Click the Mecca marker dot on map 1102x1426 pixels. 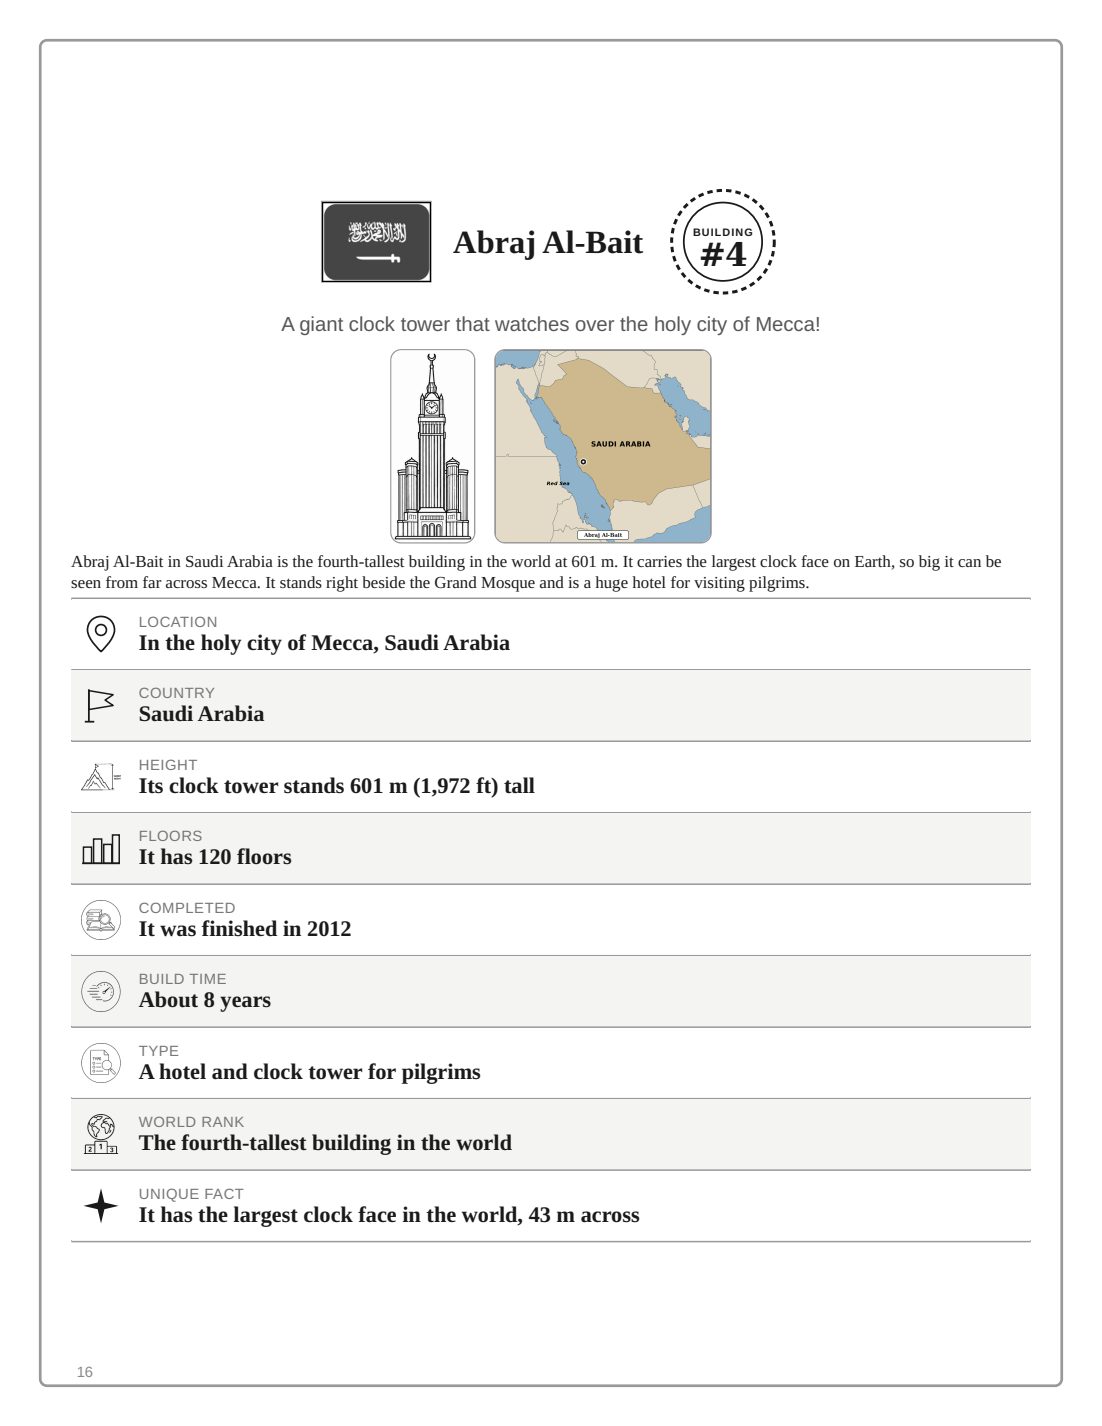click(584, 462)
